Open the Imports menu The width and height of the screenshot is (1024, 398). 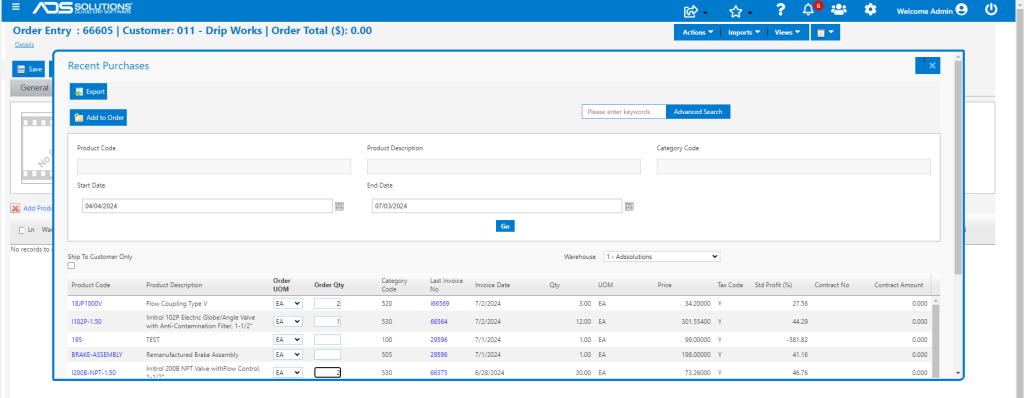pos(744,32)
